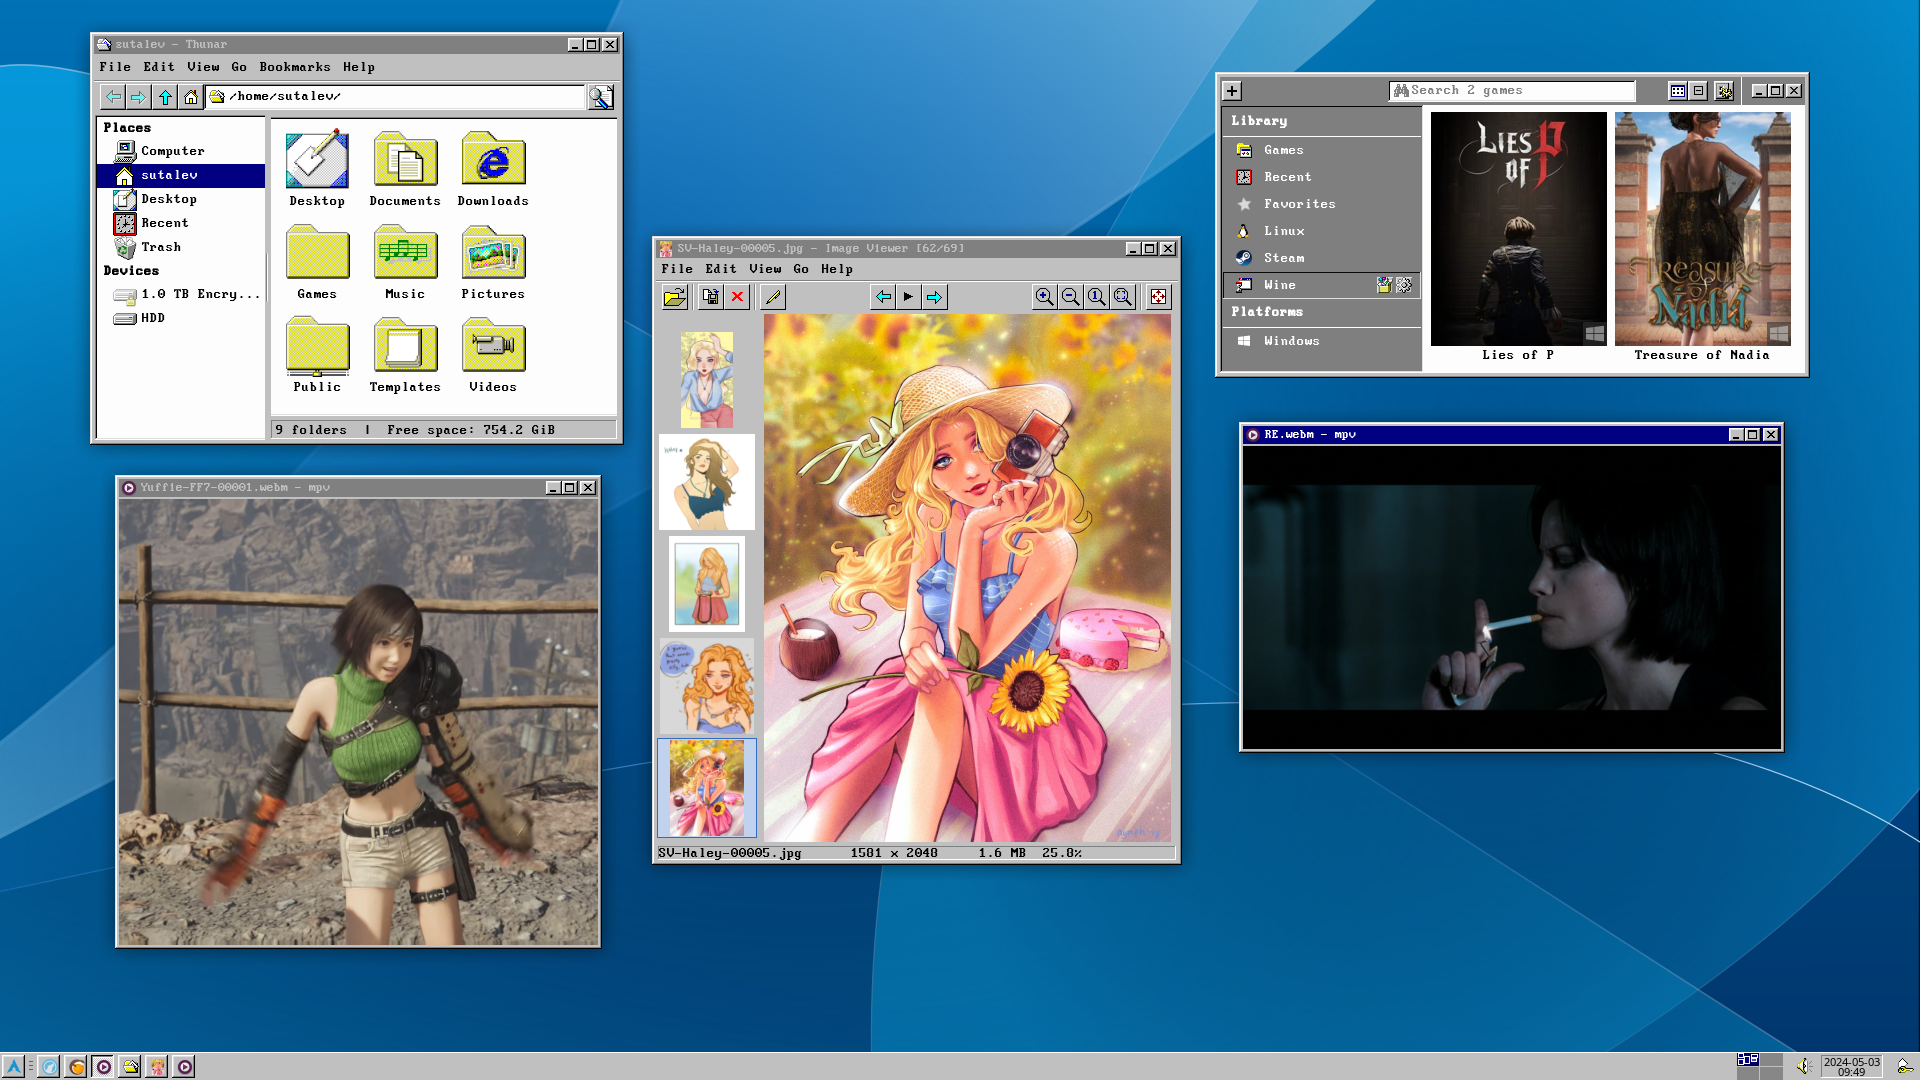This screenshot has height=1080, width=1920.
Task: Select Linux runner in Lutris sidebar
Action: click(x=1321, y=231)
